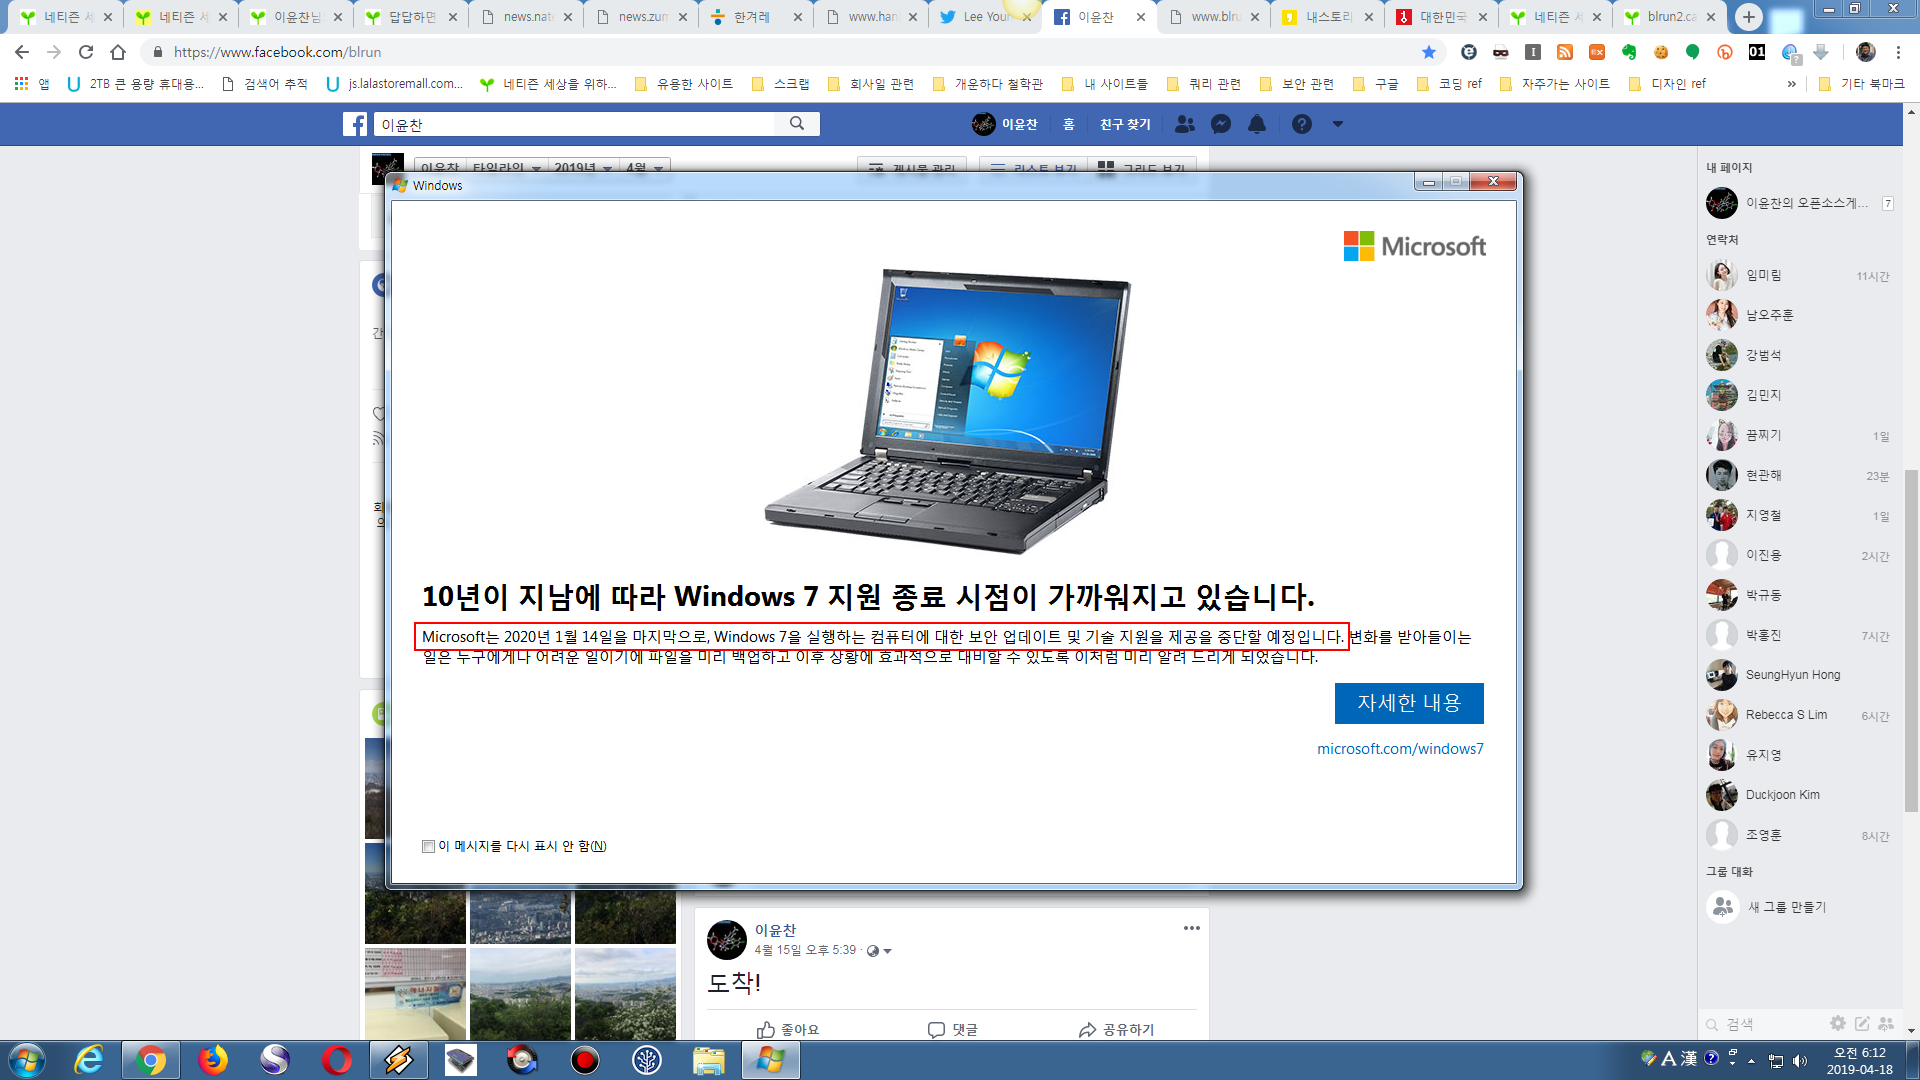Open 이윤찬의 오픈소스 page in sidebar
The width and height of the screenshot is (1920, 1080).
1798,203
